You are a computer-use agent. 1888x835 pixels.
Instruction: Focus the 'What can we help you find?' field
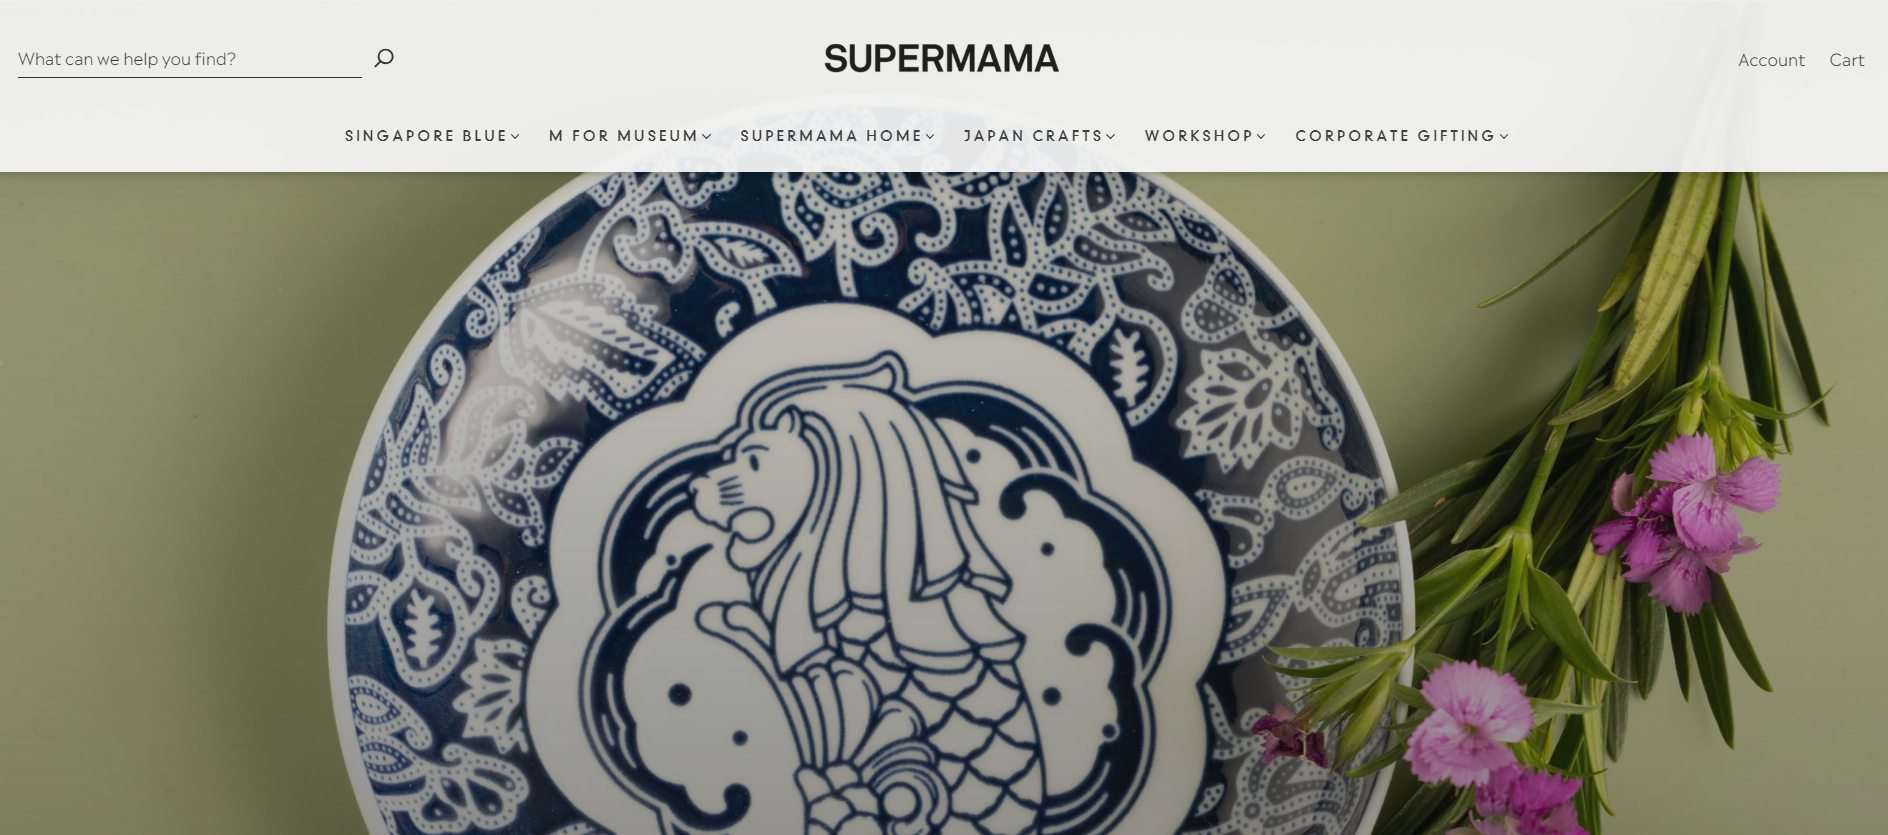pyautogui.click(x=190, y=59)
